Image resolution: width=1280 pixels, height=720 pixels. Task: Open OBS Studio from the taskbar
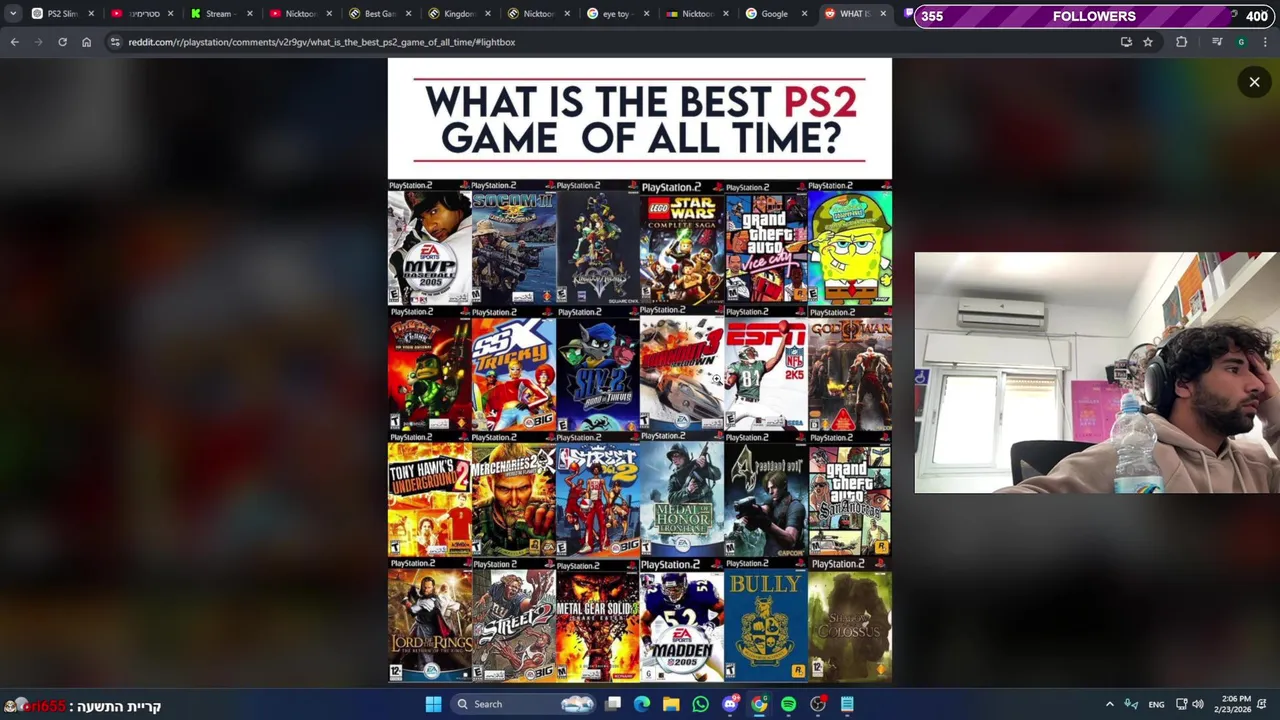click(x=818, y=704)
